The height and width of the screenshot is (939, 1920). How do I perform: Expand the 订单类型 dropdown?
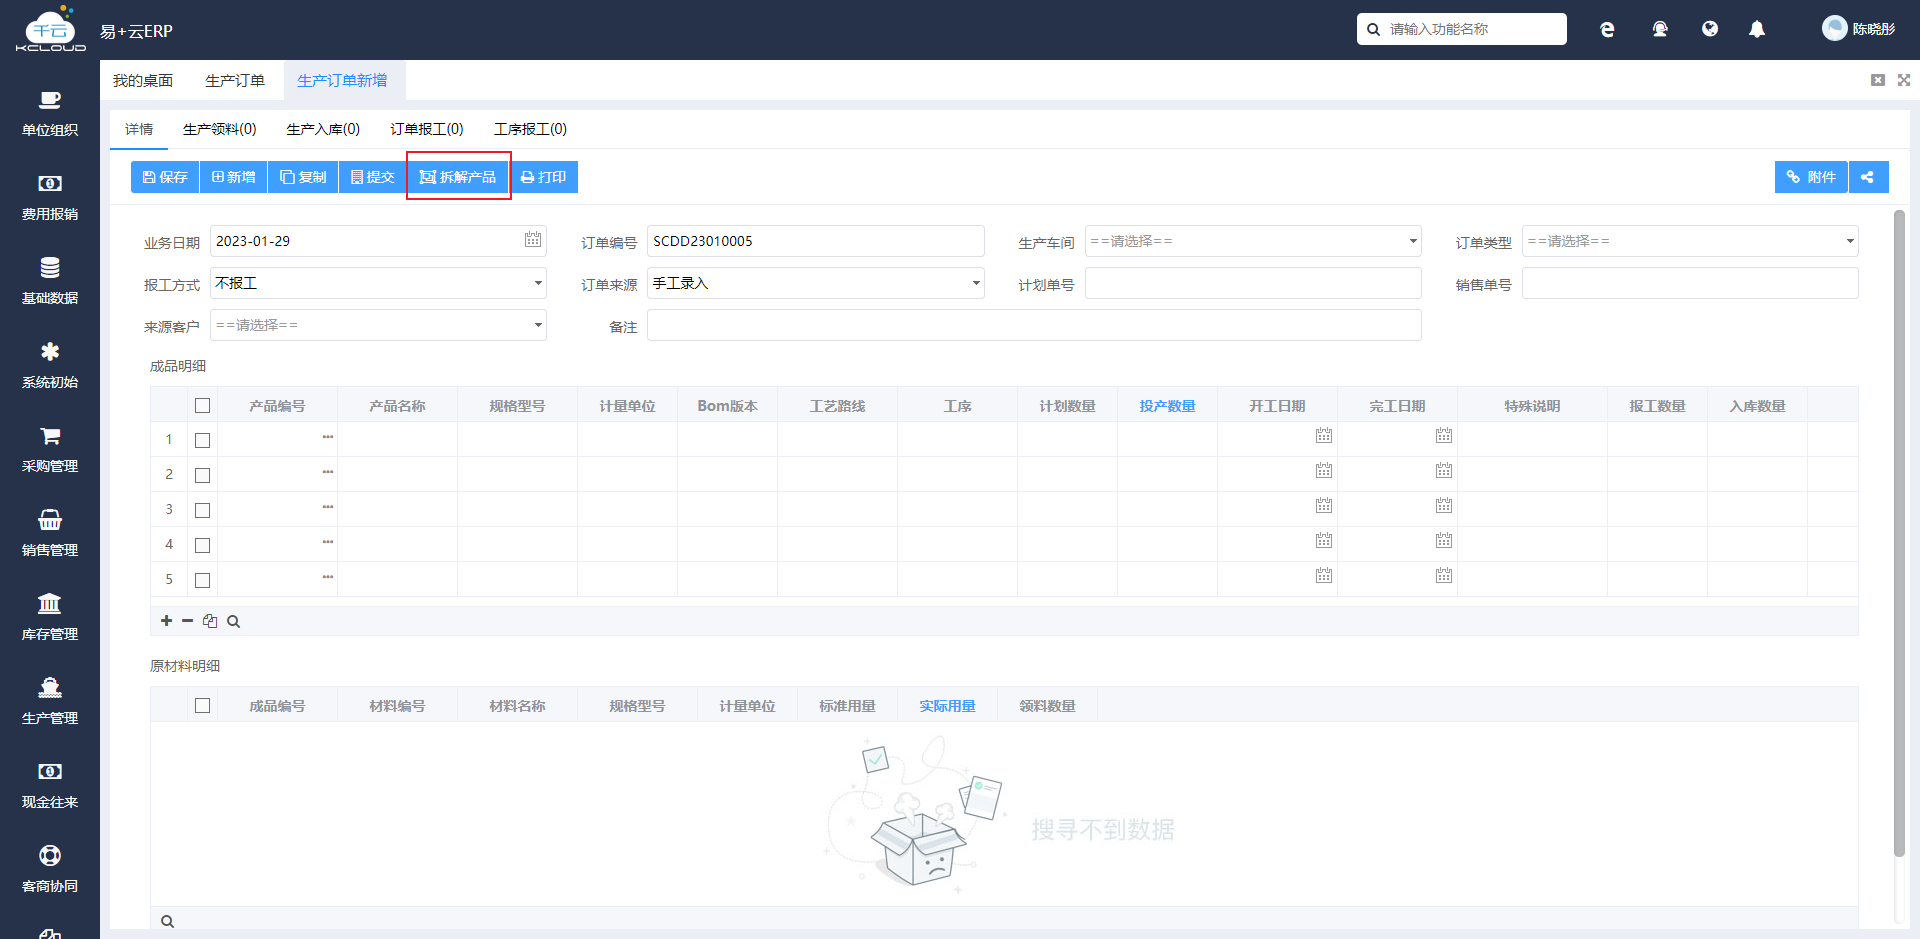[1690, 241]
